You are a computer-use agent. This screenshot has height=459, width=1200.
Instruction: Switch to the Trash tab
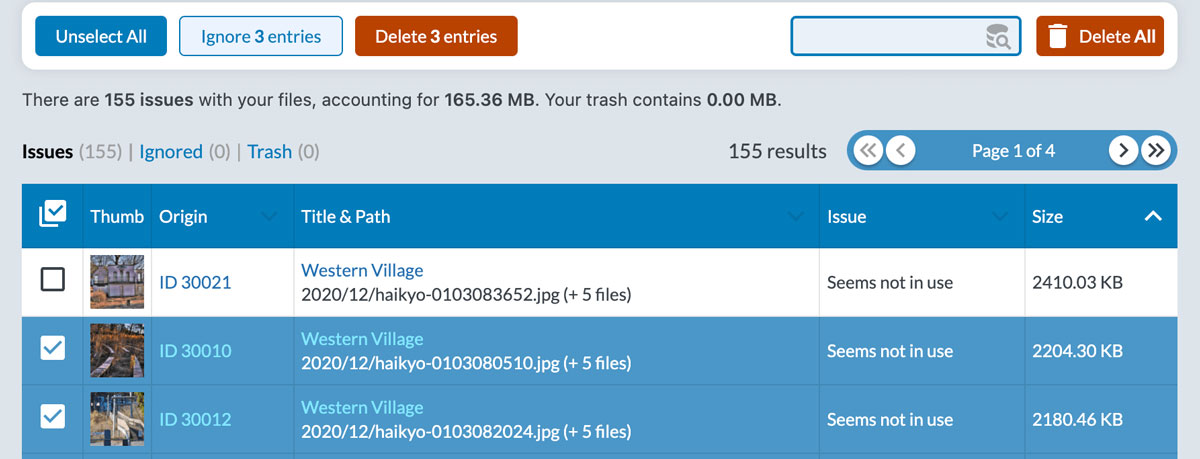(x=270, y=152)
